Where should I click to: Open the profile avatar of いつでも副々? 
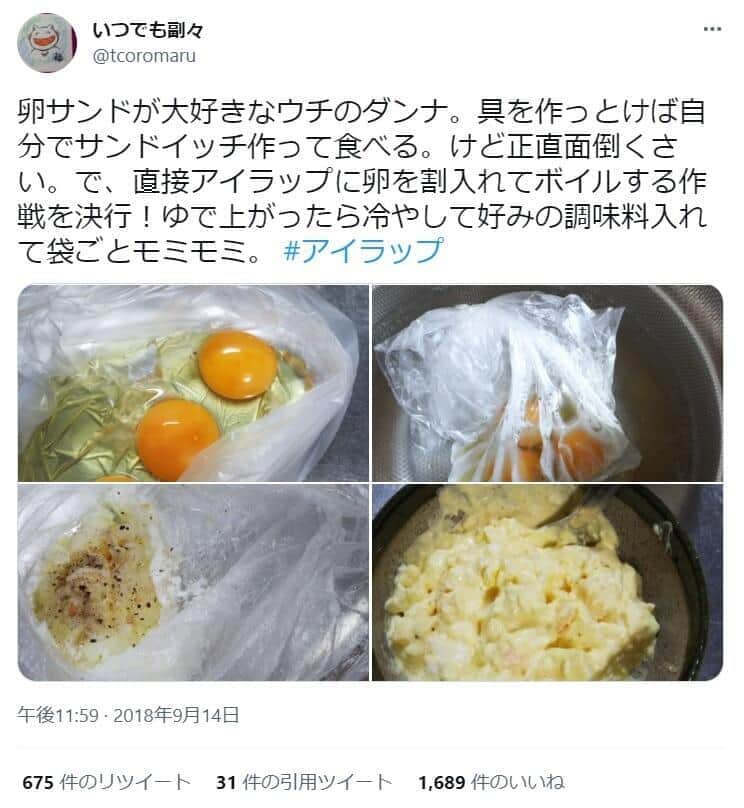coord(47,43)
